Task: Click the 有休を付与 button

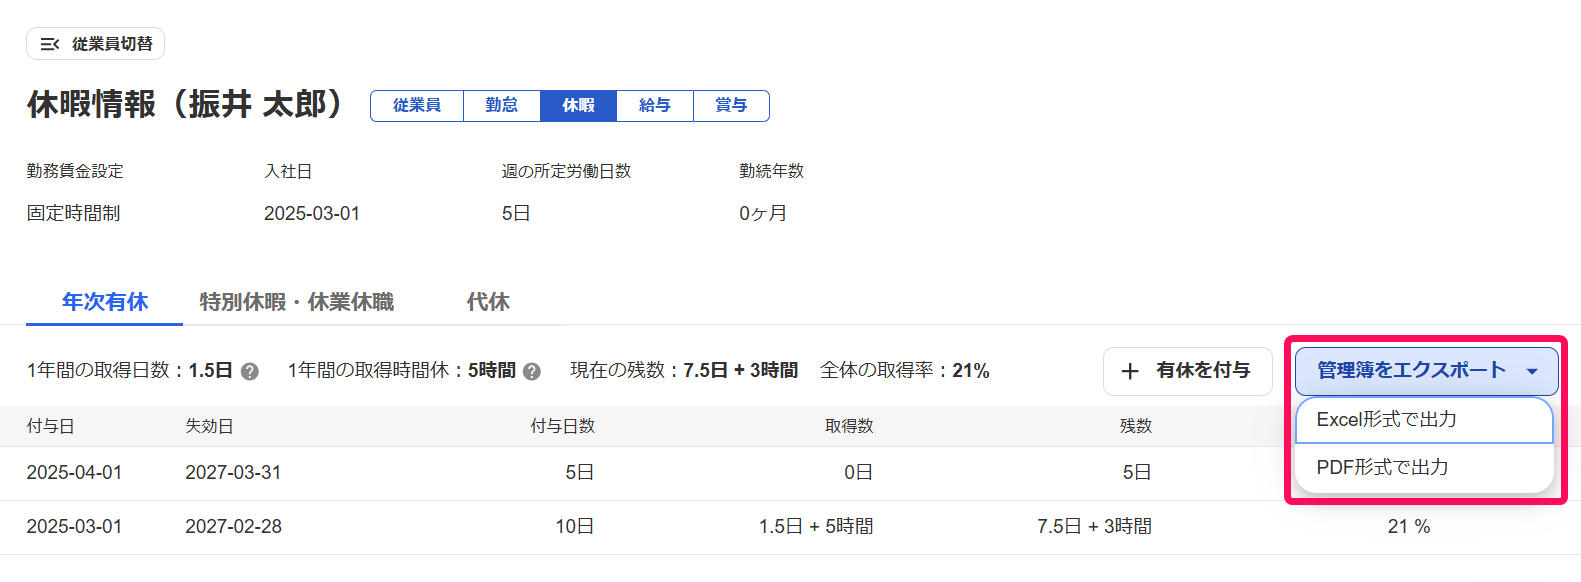Action: [x=1188, y=371]
